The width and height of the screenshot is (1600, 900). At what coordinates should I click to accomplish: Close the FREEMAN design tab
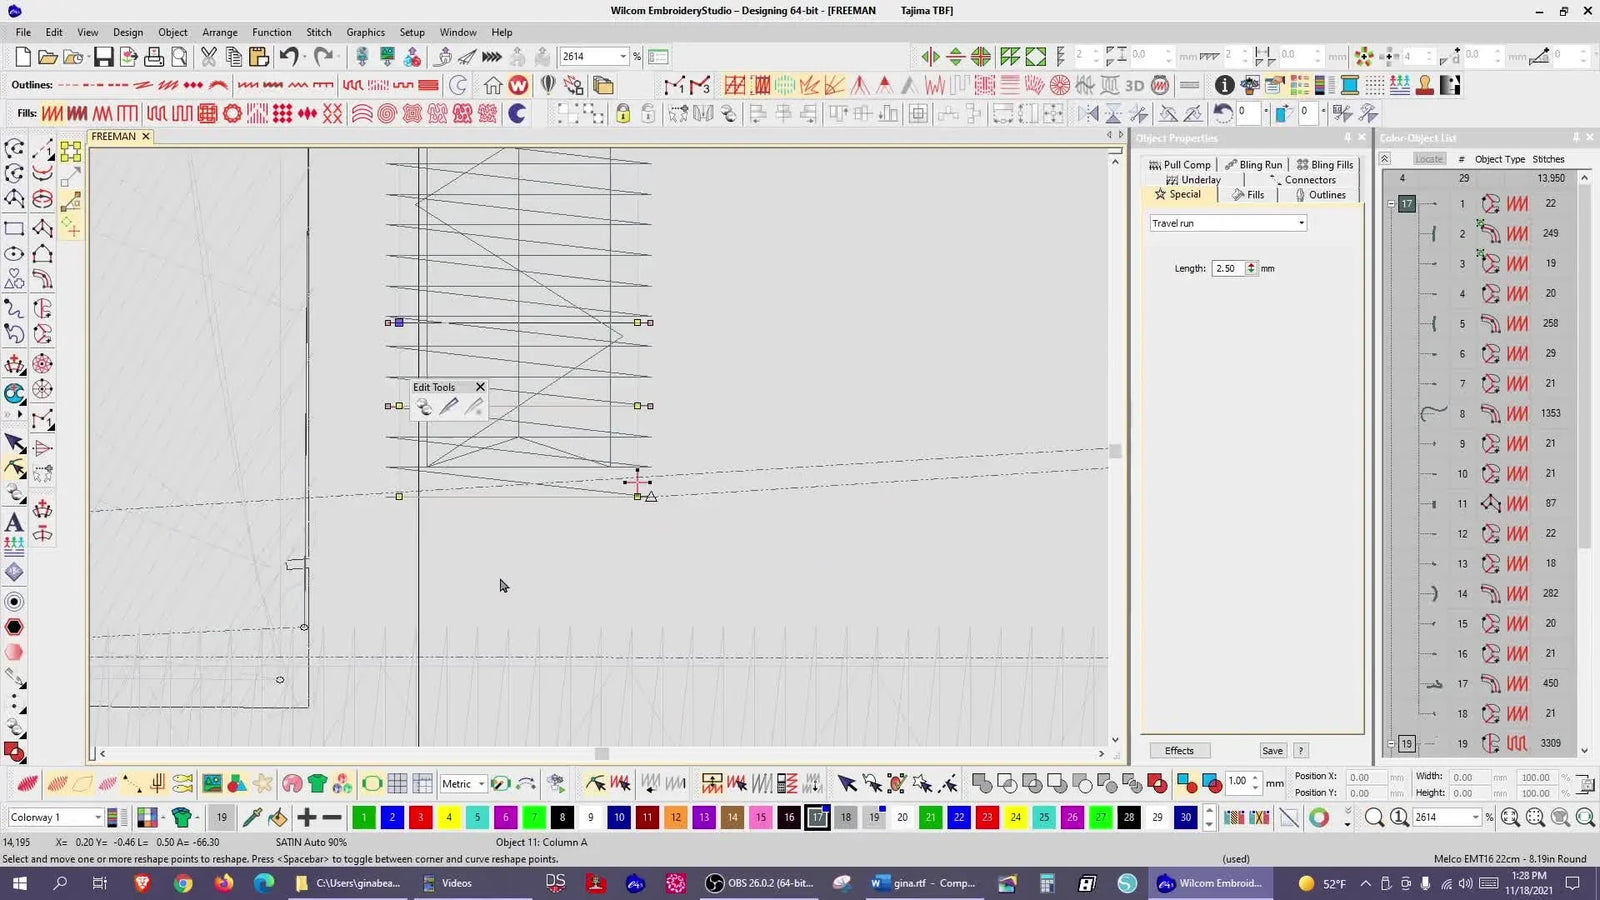pyautogui.click(x=146, y=136)
